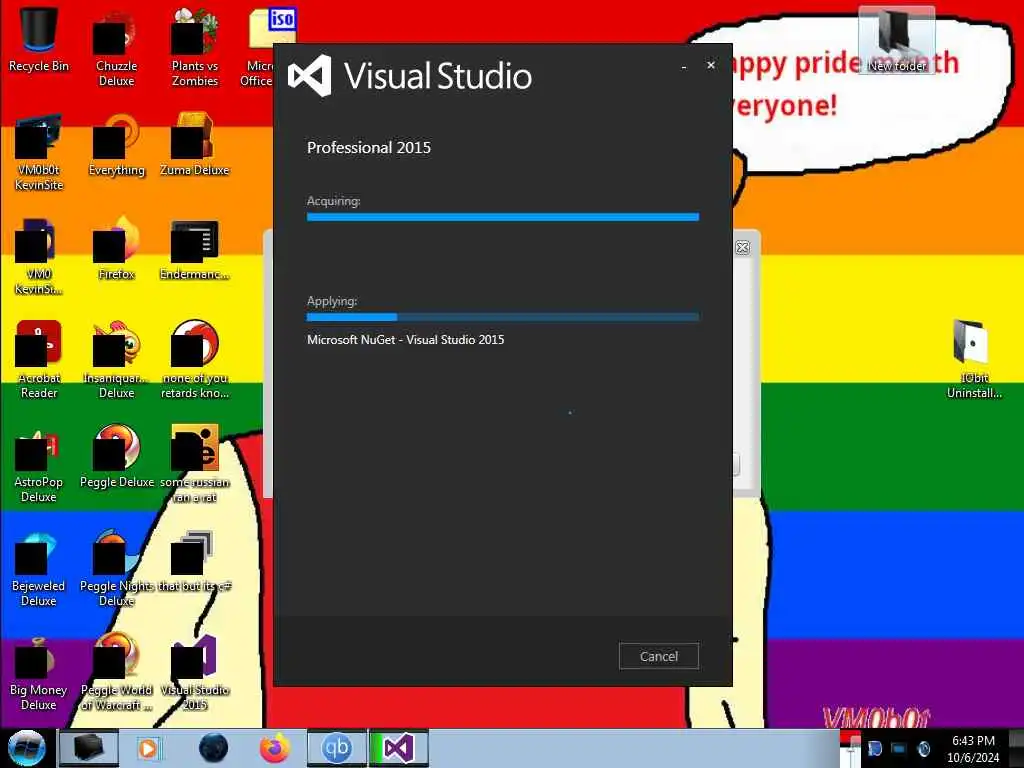Viewport: 1024px width, 768px height.
Task: Click the Visual Studio logo in installer
Action: pos(310,76)
